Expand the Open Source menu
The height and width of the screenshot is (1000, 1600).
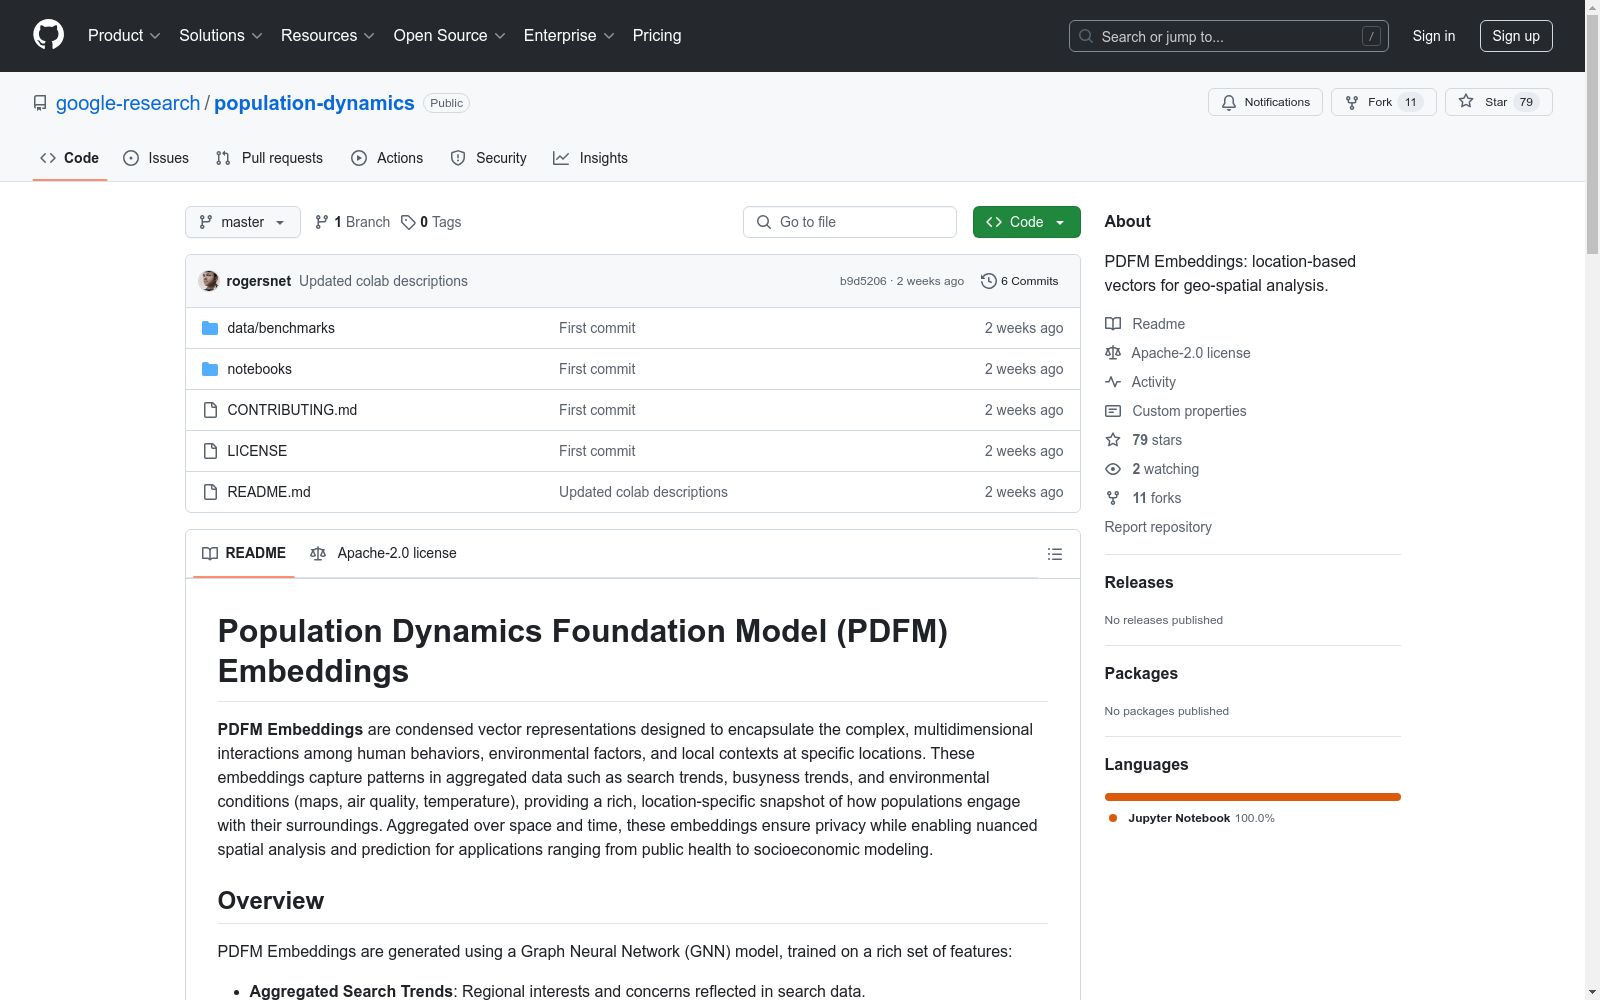tap(450, 35)
